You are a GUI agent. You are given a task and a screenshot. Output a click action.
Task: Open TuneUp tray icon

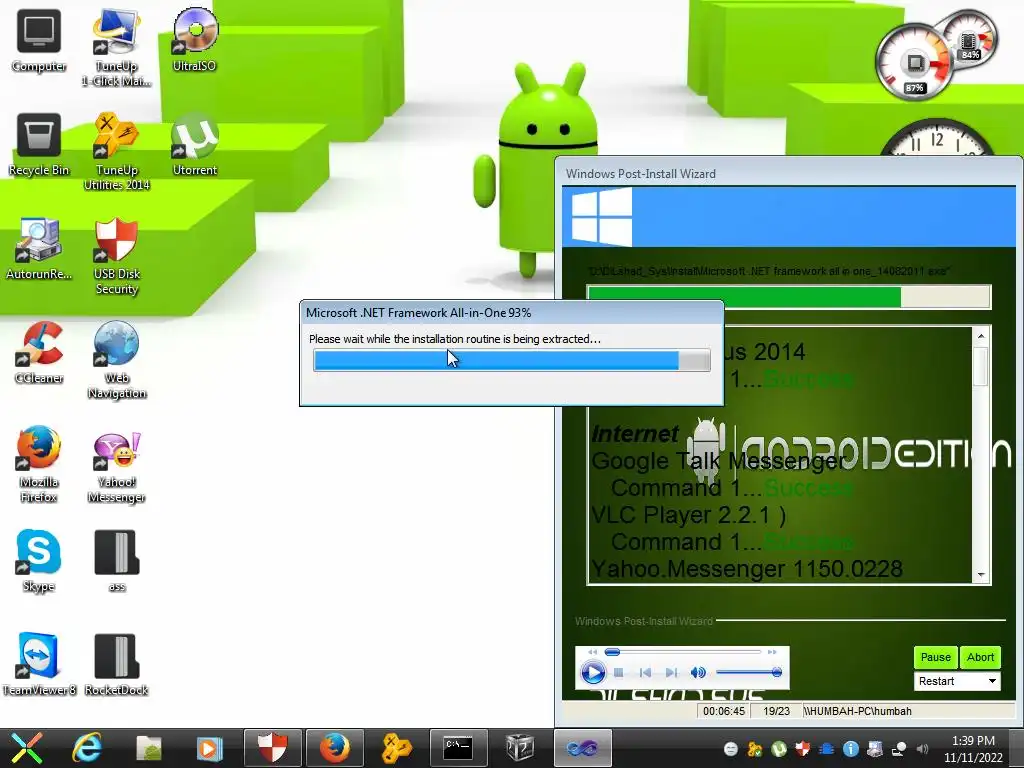click(755, 749)
